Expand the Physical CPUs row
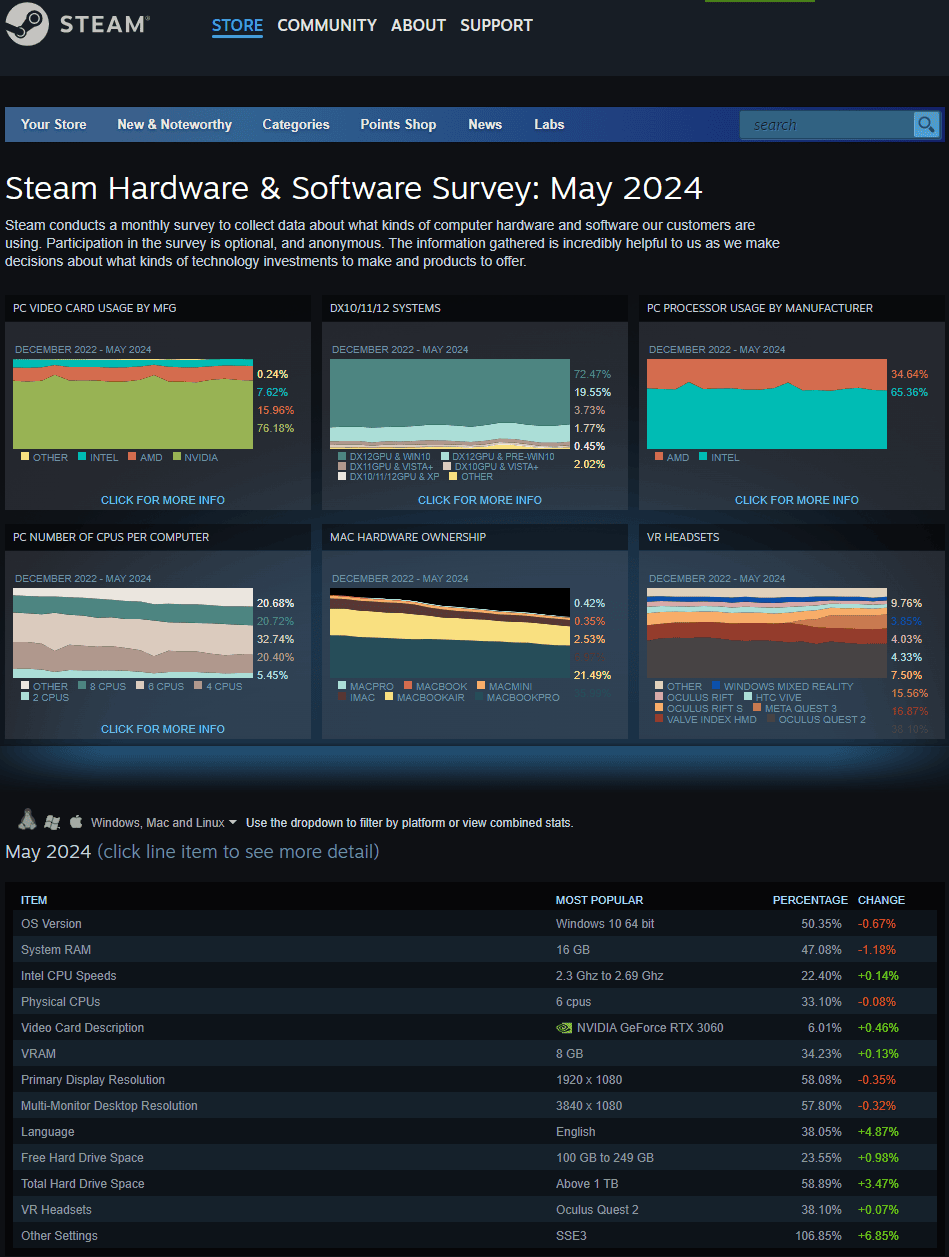Viewport: 949px width, 1257px height. (475, 1002)
